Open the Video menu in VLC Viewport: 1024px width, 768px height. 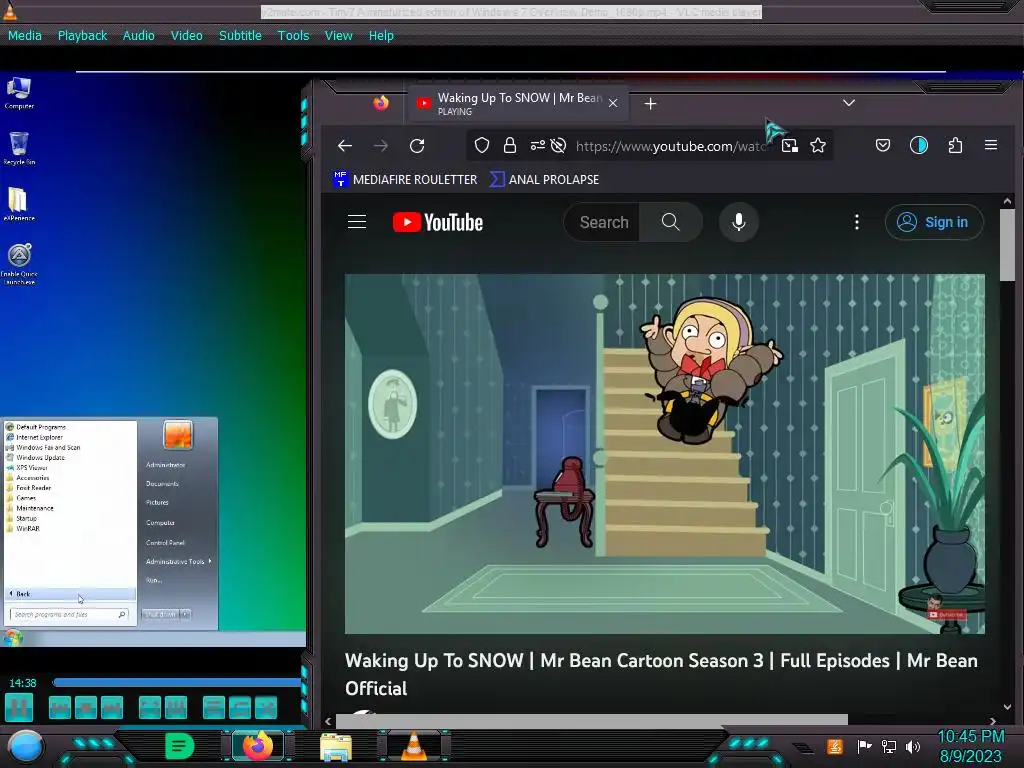pos(187,36)
